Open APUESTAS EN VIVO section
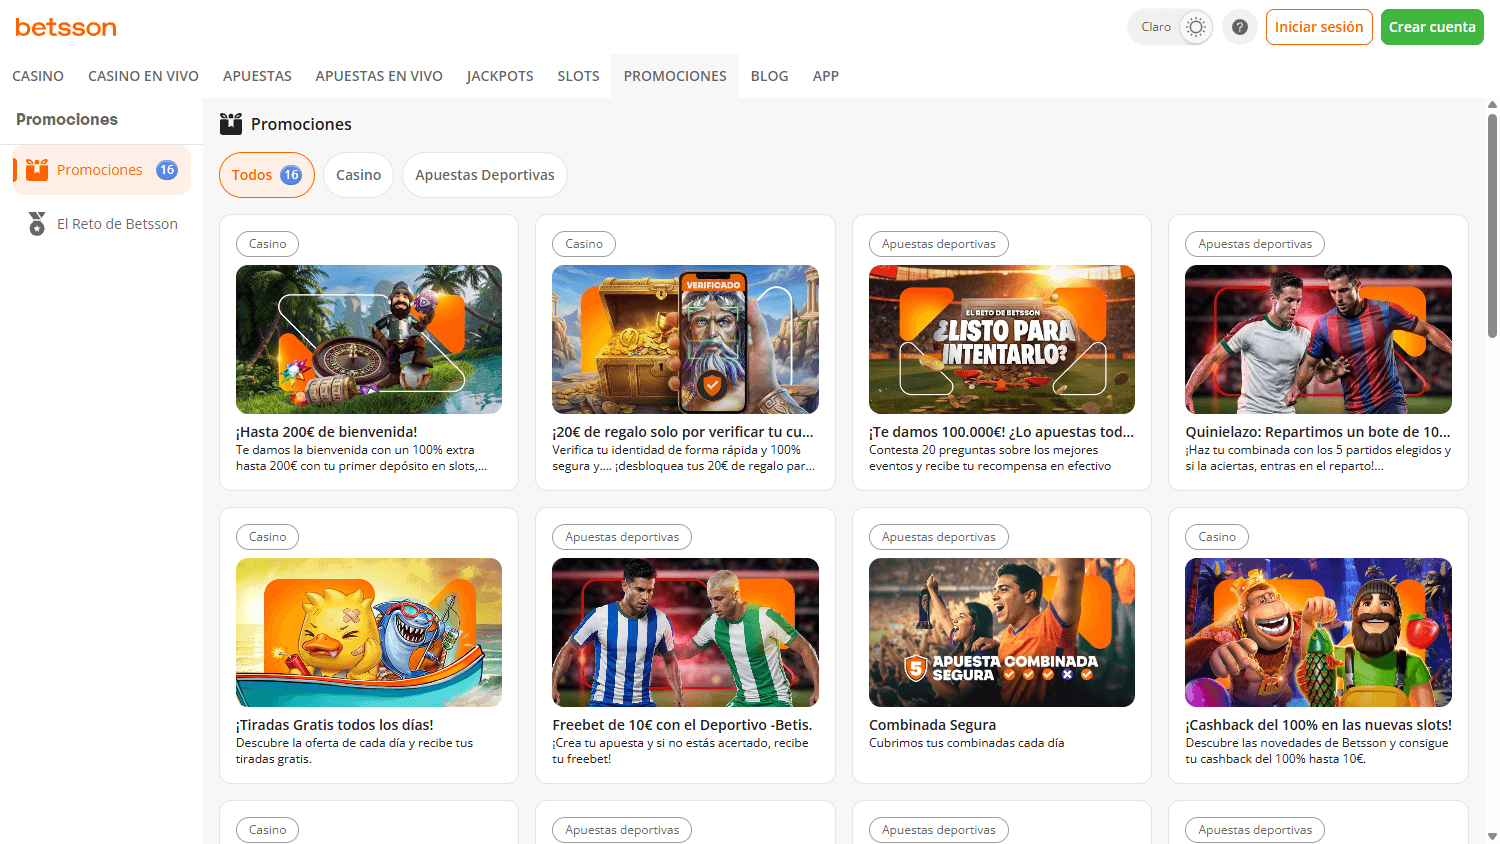The width and height of the screenshot is (1500, 844). tap(379, 76)
